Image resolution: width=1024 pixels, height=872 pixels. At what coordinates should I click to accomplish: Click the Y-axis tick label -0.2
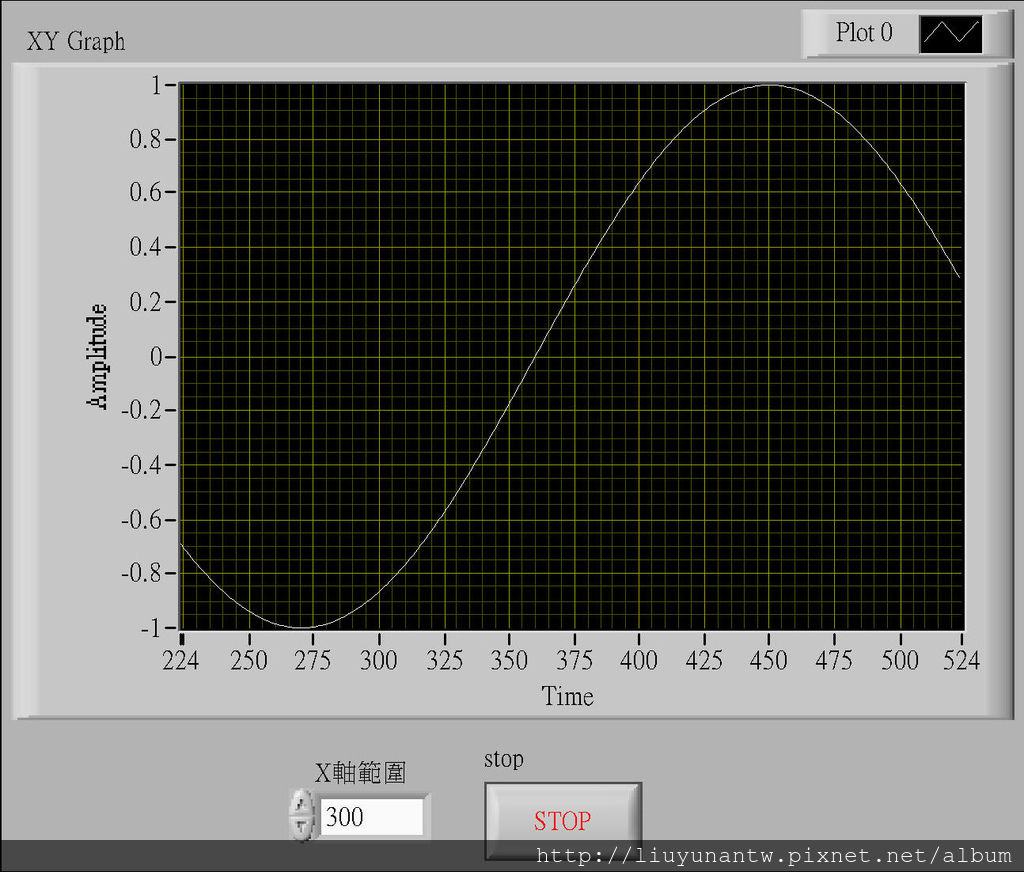[x=140, y=410]
